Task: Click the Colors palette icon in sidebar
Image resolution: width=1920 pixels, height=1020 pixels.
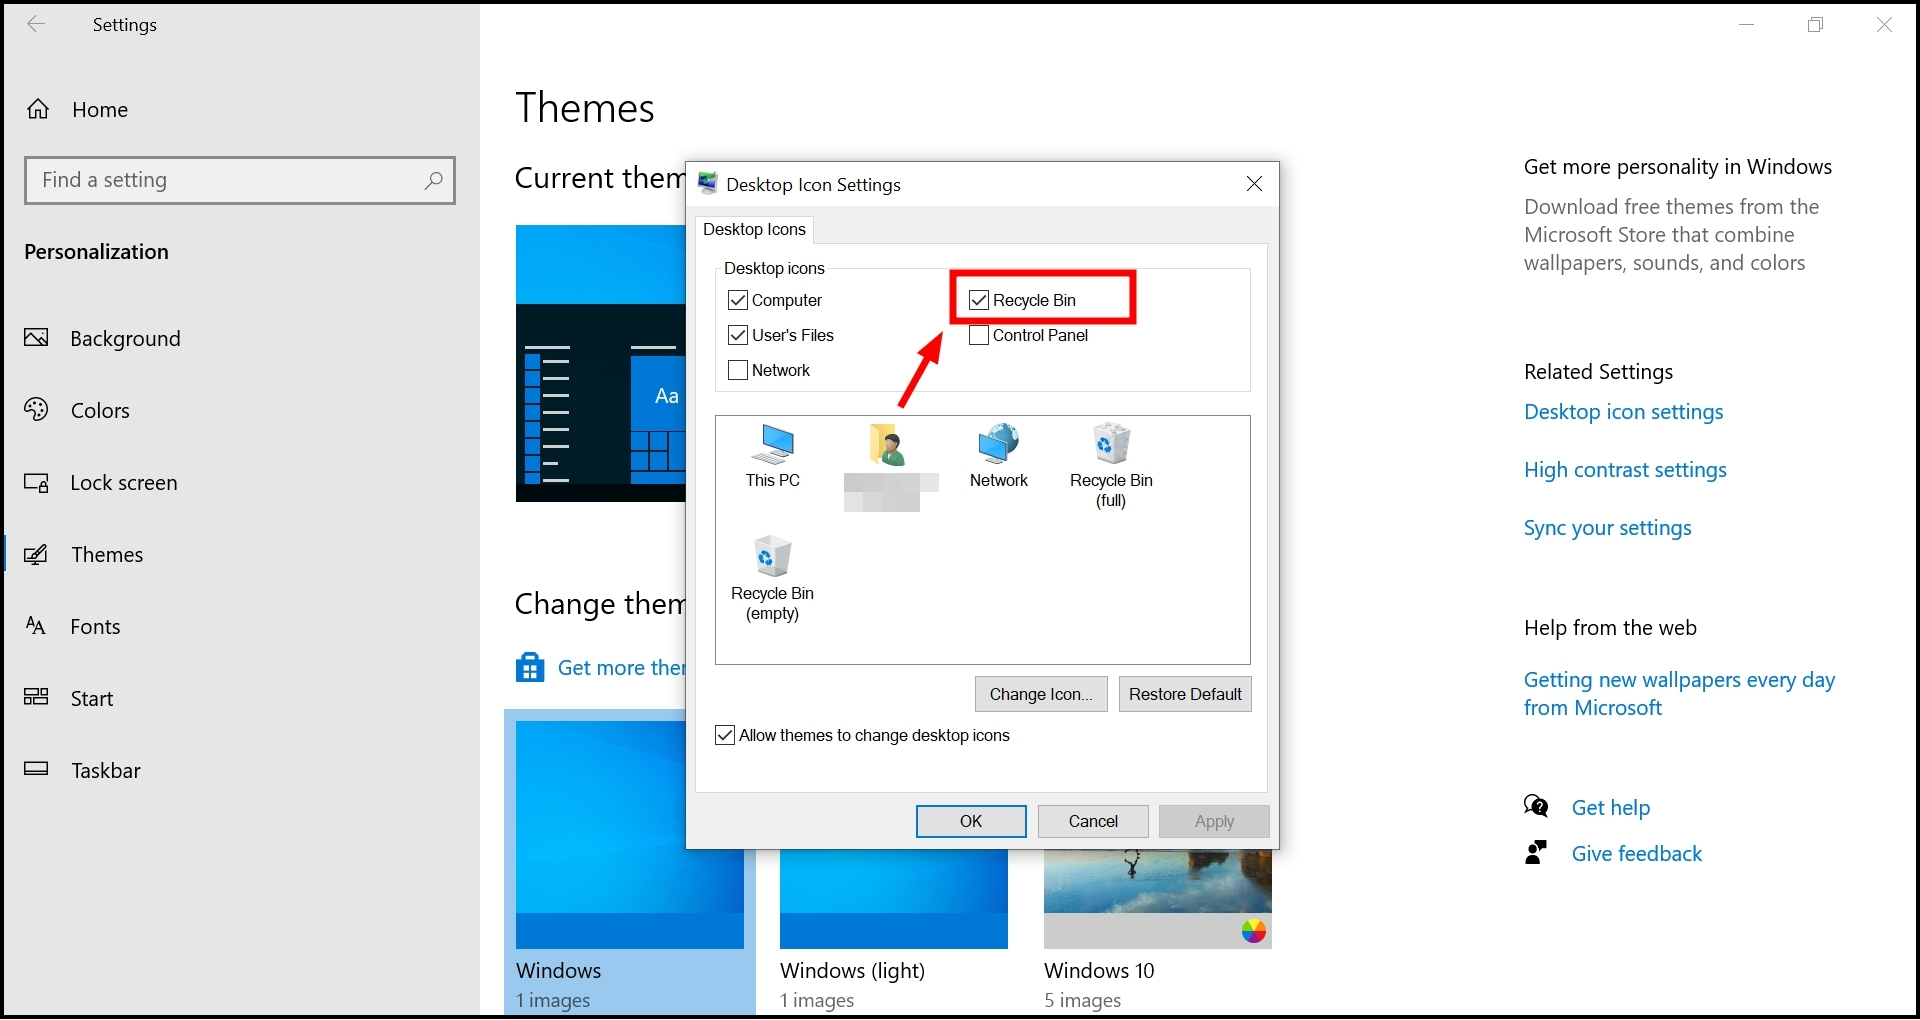Action: pyautogui.click(x=36, y=410)
